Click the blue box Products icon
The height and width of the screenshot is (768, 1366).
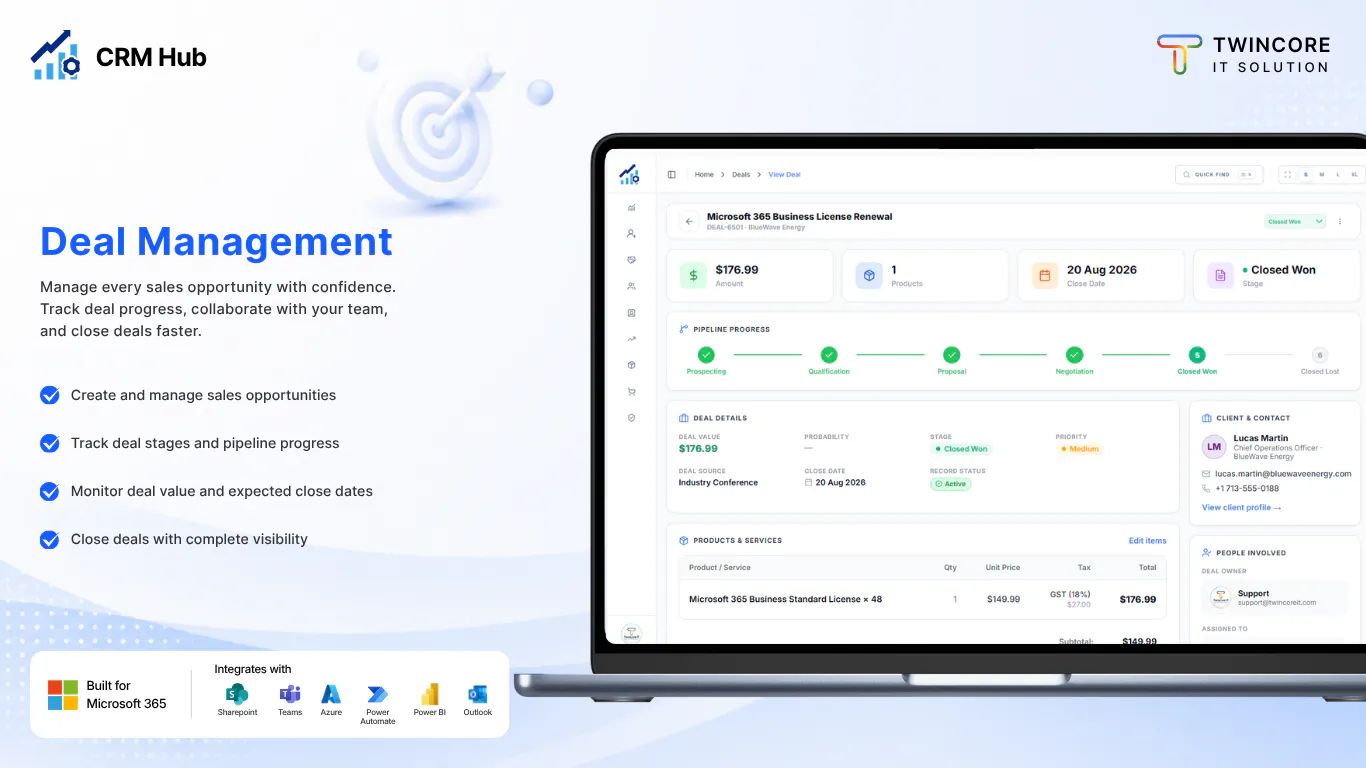(x=870, y=275)
